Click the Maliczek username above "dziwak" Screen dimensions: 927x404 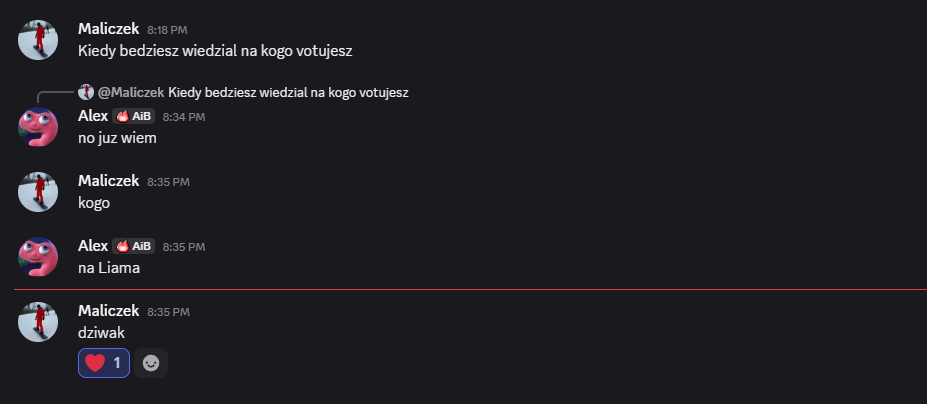pyautogui.click(x=108, y=311)
